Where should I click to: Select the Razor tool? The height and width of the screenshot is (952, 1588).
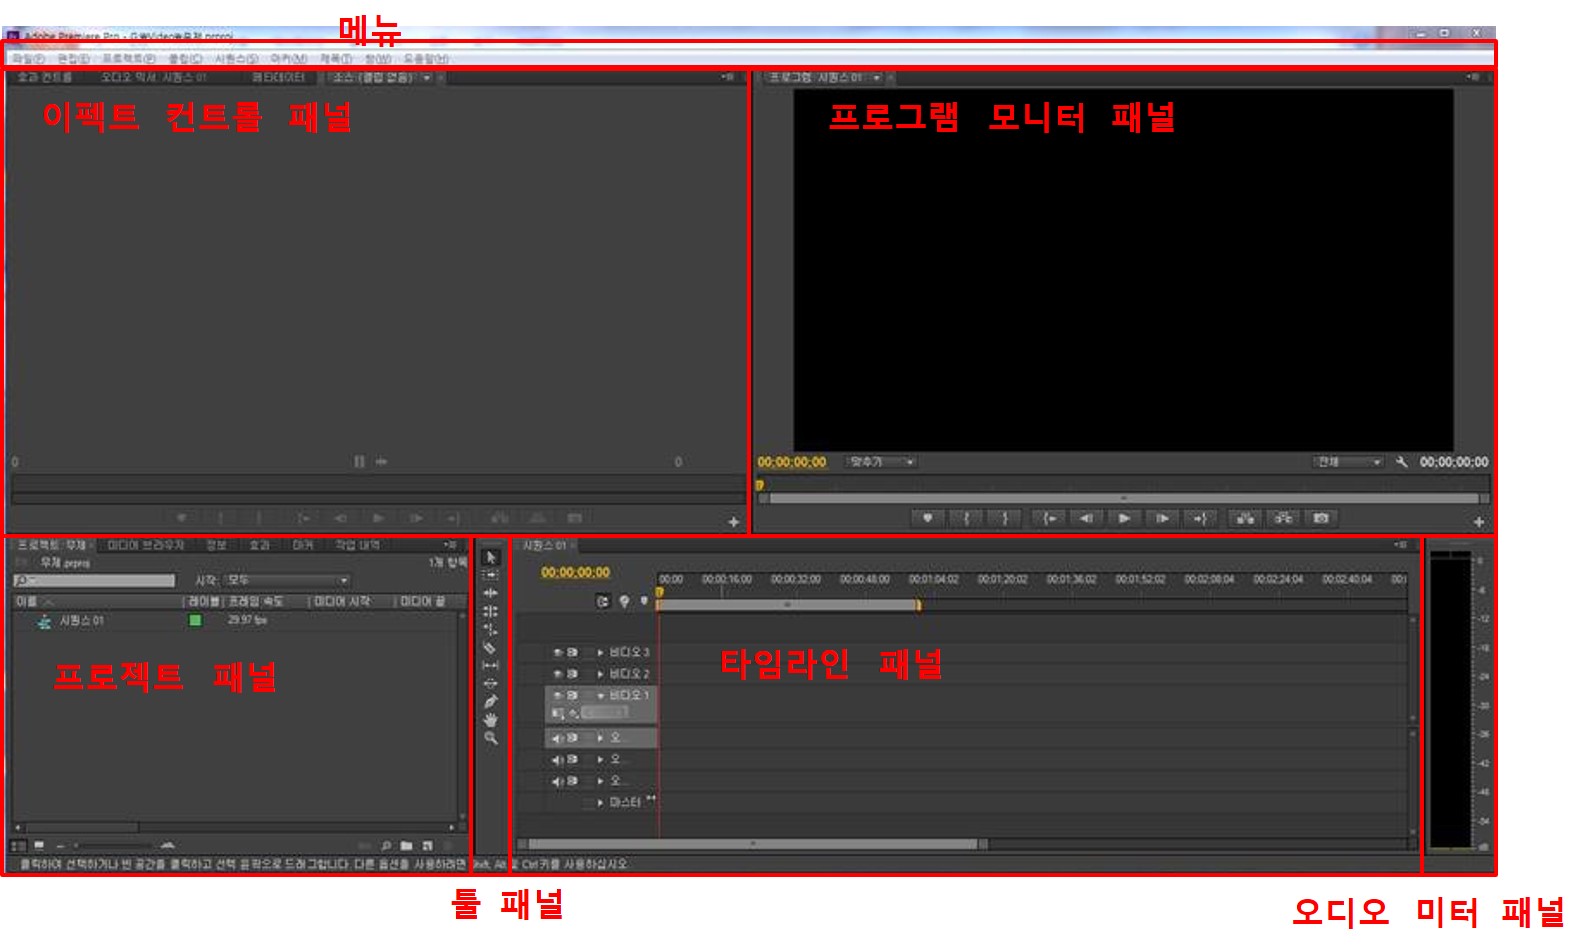coord(490,648)
